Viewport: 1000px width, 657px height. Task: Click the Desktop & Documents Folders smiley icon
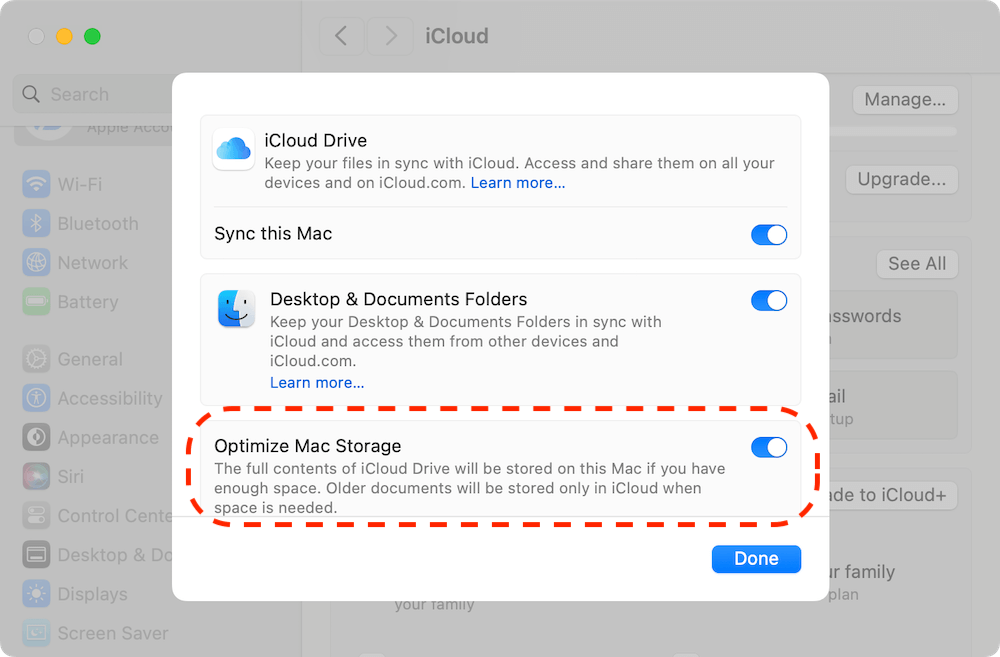pos(235,310)
